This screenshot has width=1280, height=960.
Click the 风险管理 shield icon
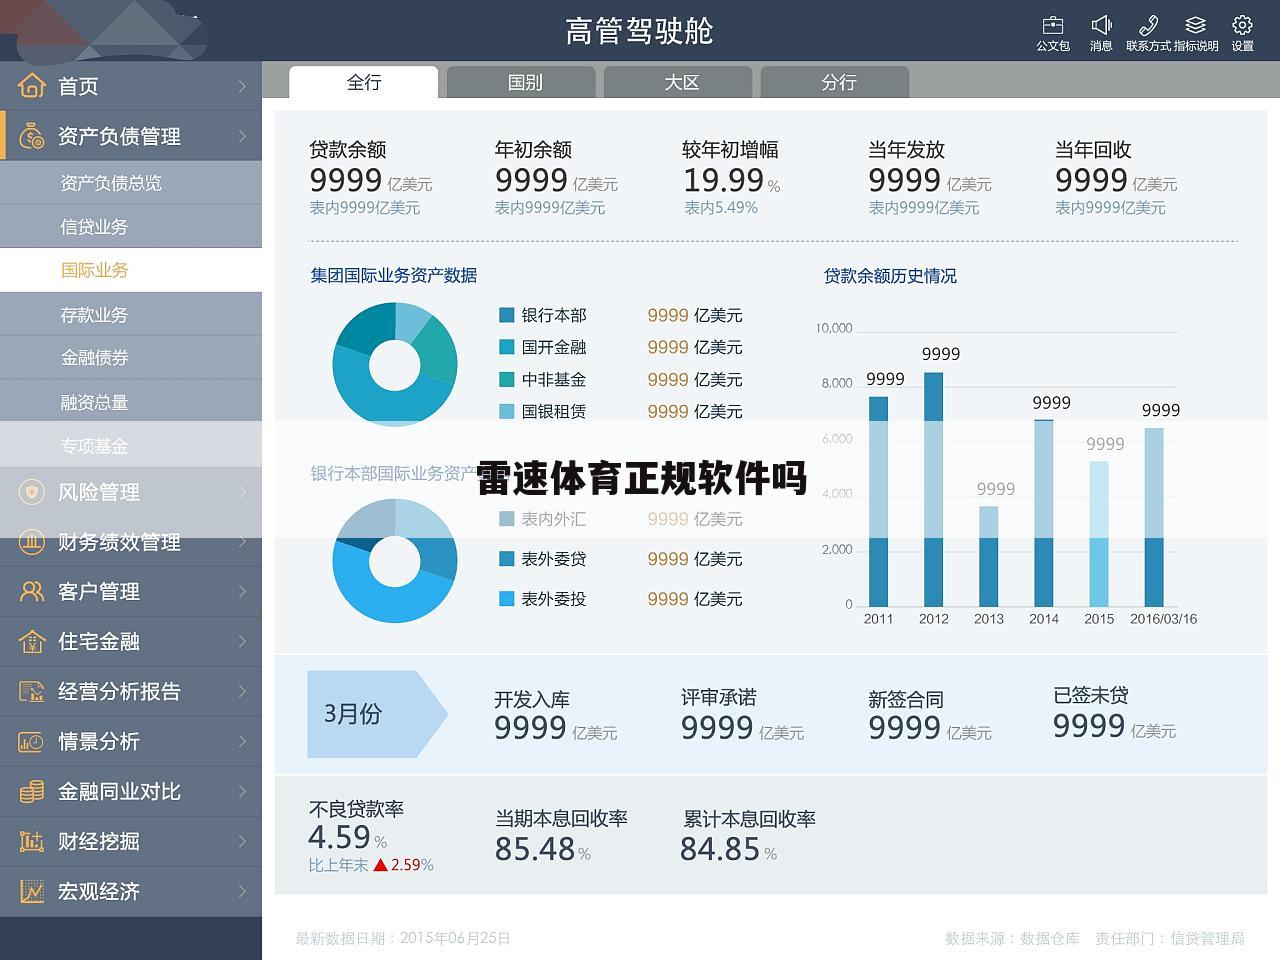tap(32, 491)
